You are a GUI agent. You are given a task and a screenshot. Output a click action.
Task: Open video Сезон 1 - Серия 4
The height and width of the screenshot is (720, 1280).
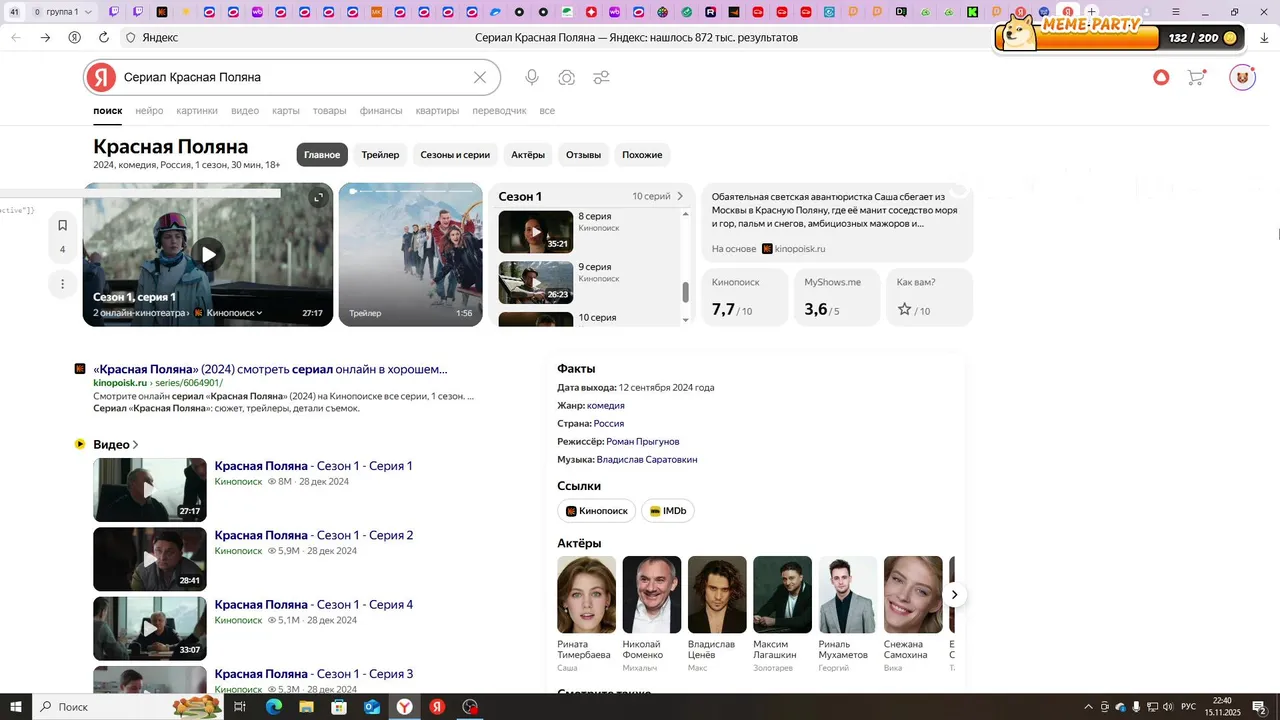tap(314, 605)
